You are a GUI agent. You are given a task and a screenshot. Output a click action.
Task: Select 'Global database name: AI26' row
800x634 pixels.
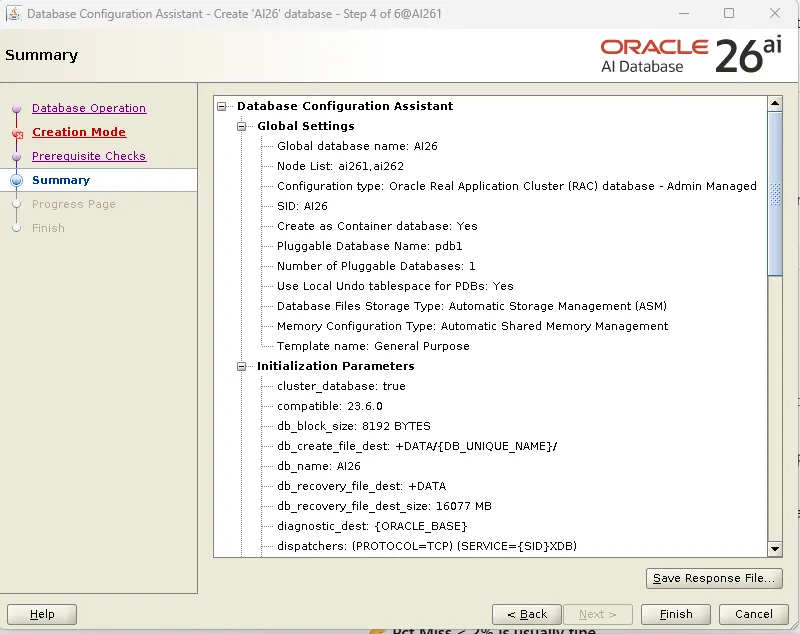pyautogui.click(x=357, y=146)
